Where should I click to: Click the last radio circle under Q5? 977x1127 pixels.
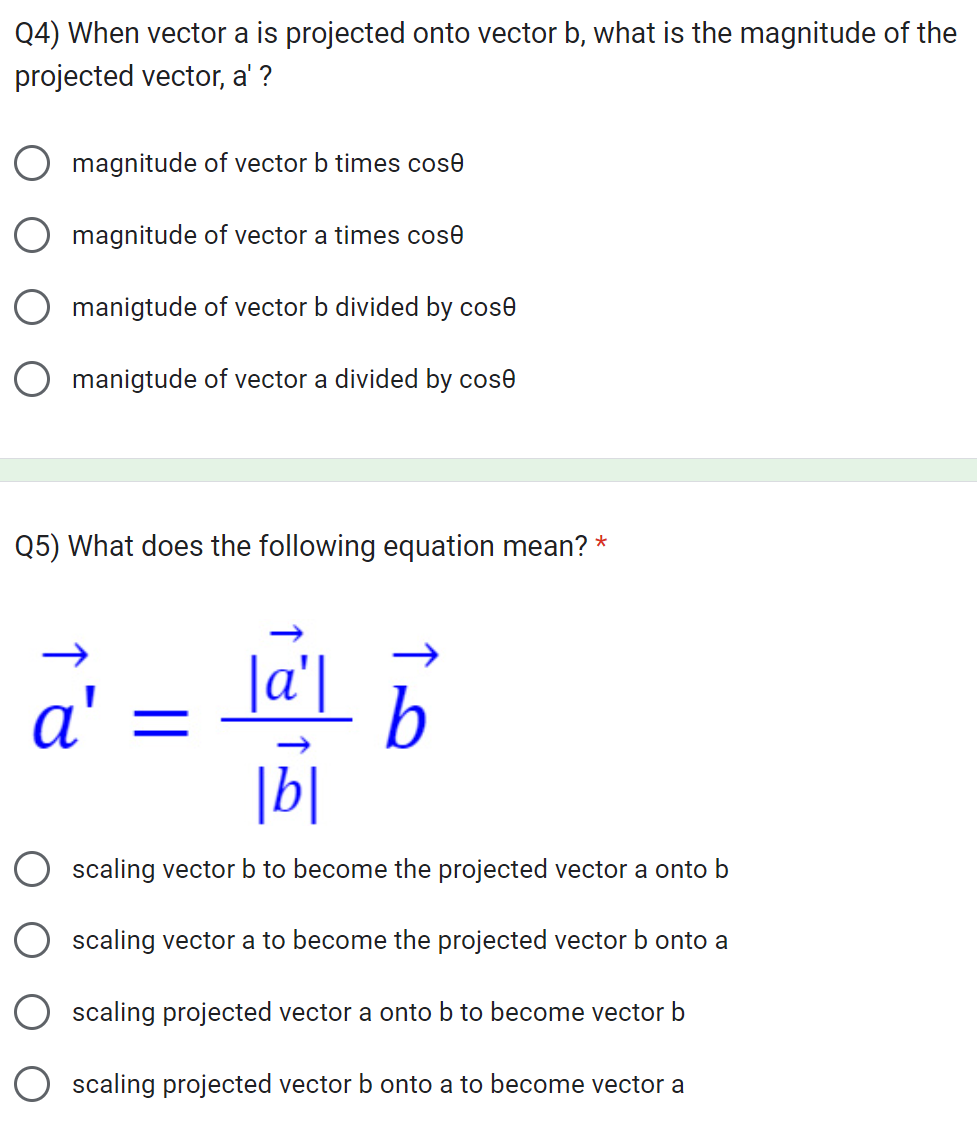pyautogui.click(x=31, y=1083)
